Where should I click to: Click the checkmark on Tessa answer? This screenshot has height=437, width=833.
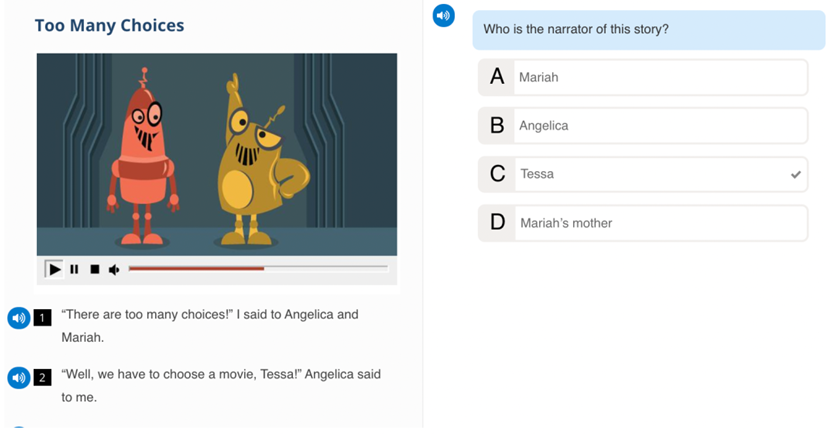[795, 174]
